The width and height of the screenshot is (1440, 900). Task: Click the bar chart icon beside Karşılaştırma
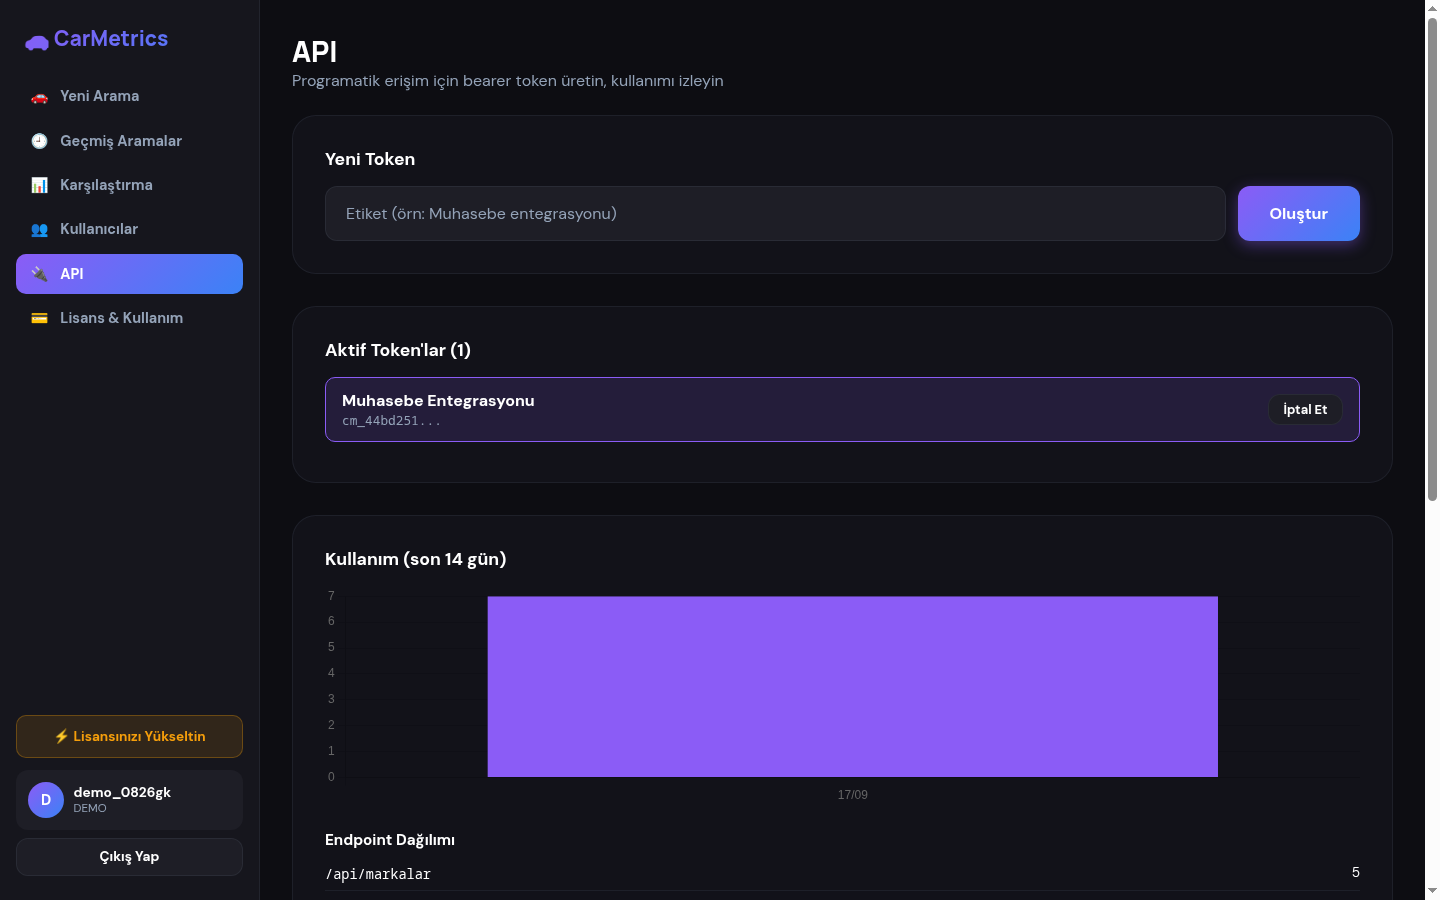[39, 185]
